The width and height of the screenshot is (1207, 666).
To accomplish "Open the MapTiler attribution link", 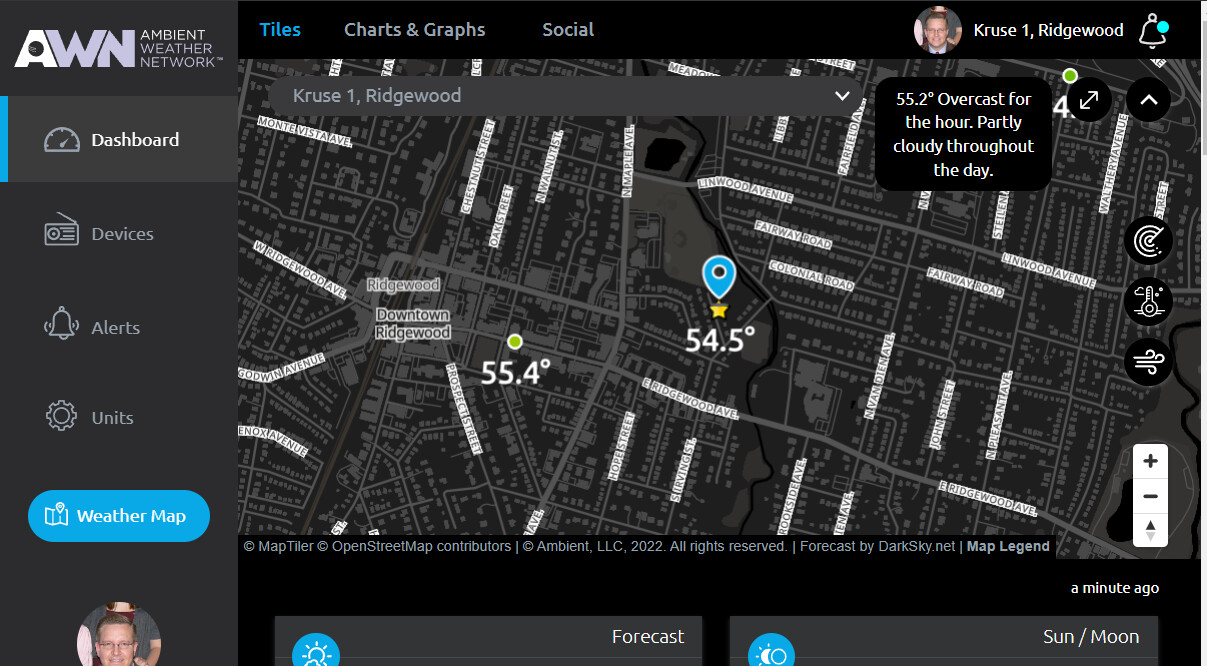I will click(x=278, y=546).
